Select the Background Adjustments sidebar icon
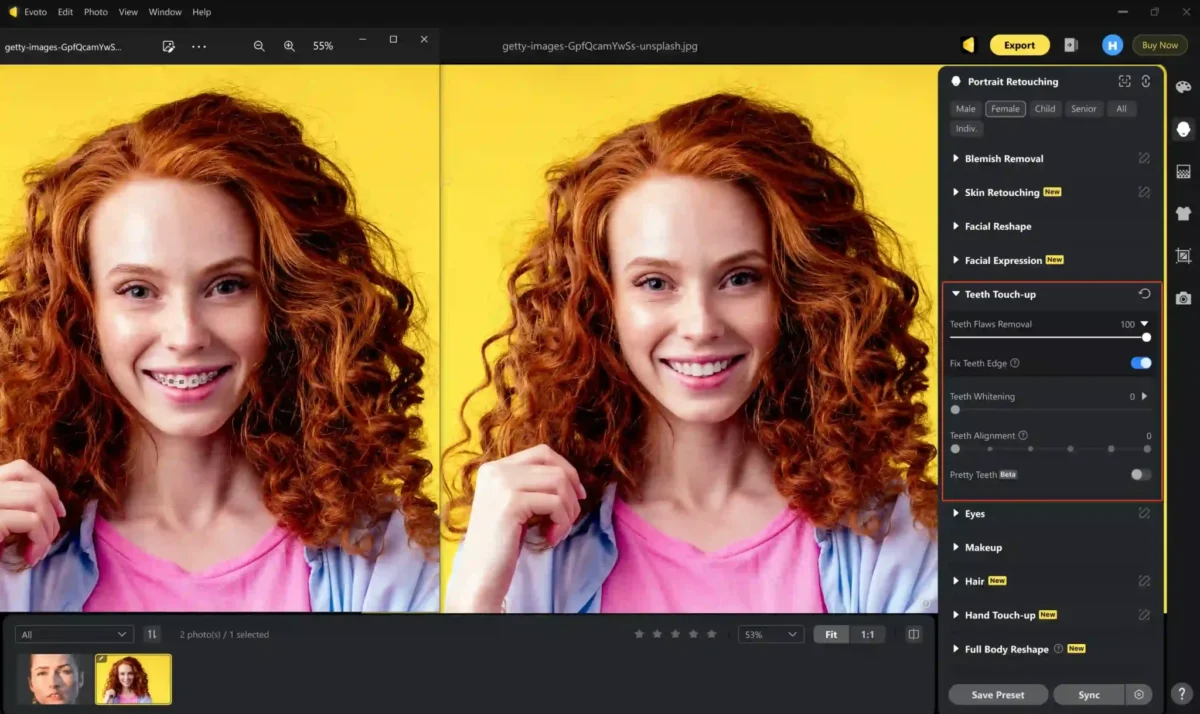Screen dimensions: 1200x714 tap(1183, 171)
